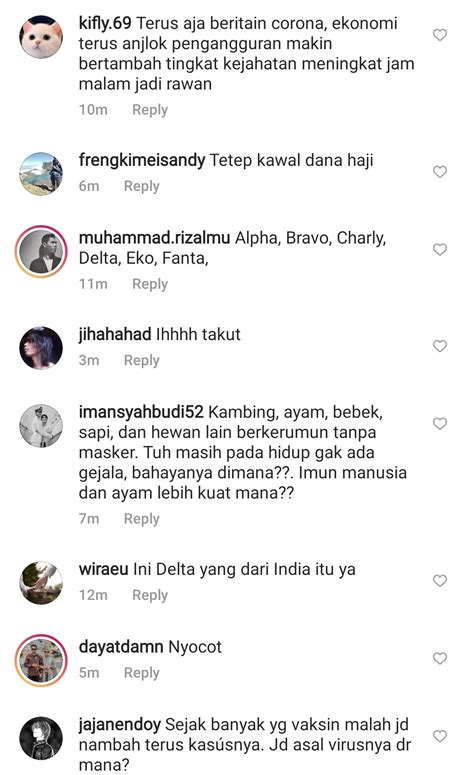Tap heart on jajanendoy's vaccine comment
Screen dimensions: 474x775
point(439,736)
